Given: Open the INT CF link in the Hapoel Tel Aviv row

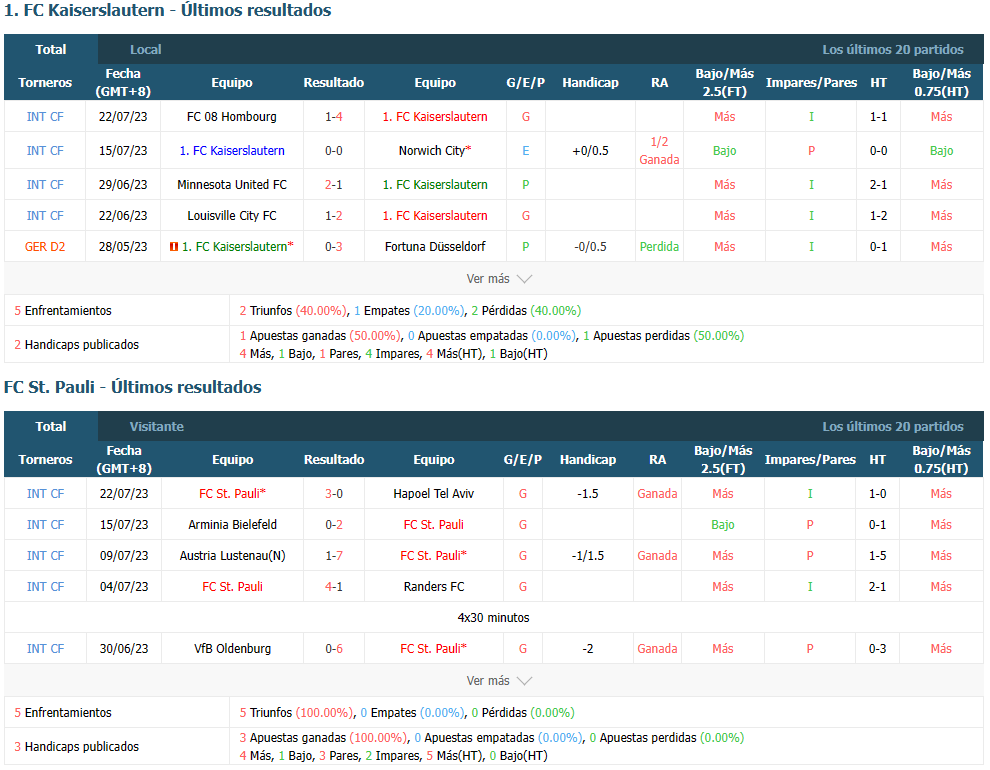Looking at the screenshot, I should pos(45,494).
